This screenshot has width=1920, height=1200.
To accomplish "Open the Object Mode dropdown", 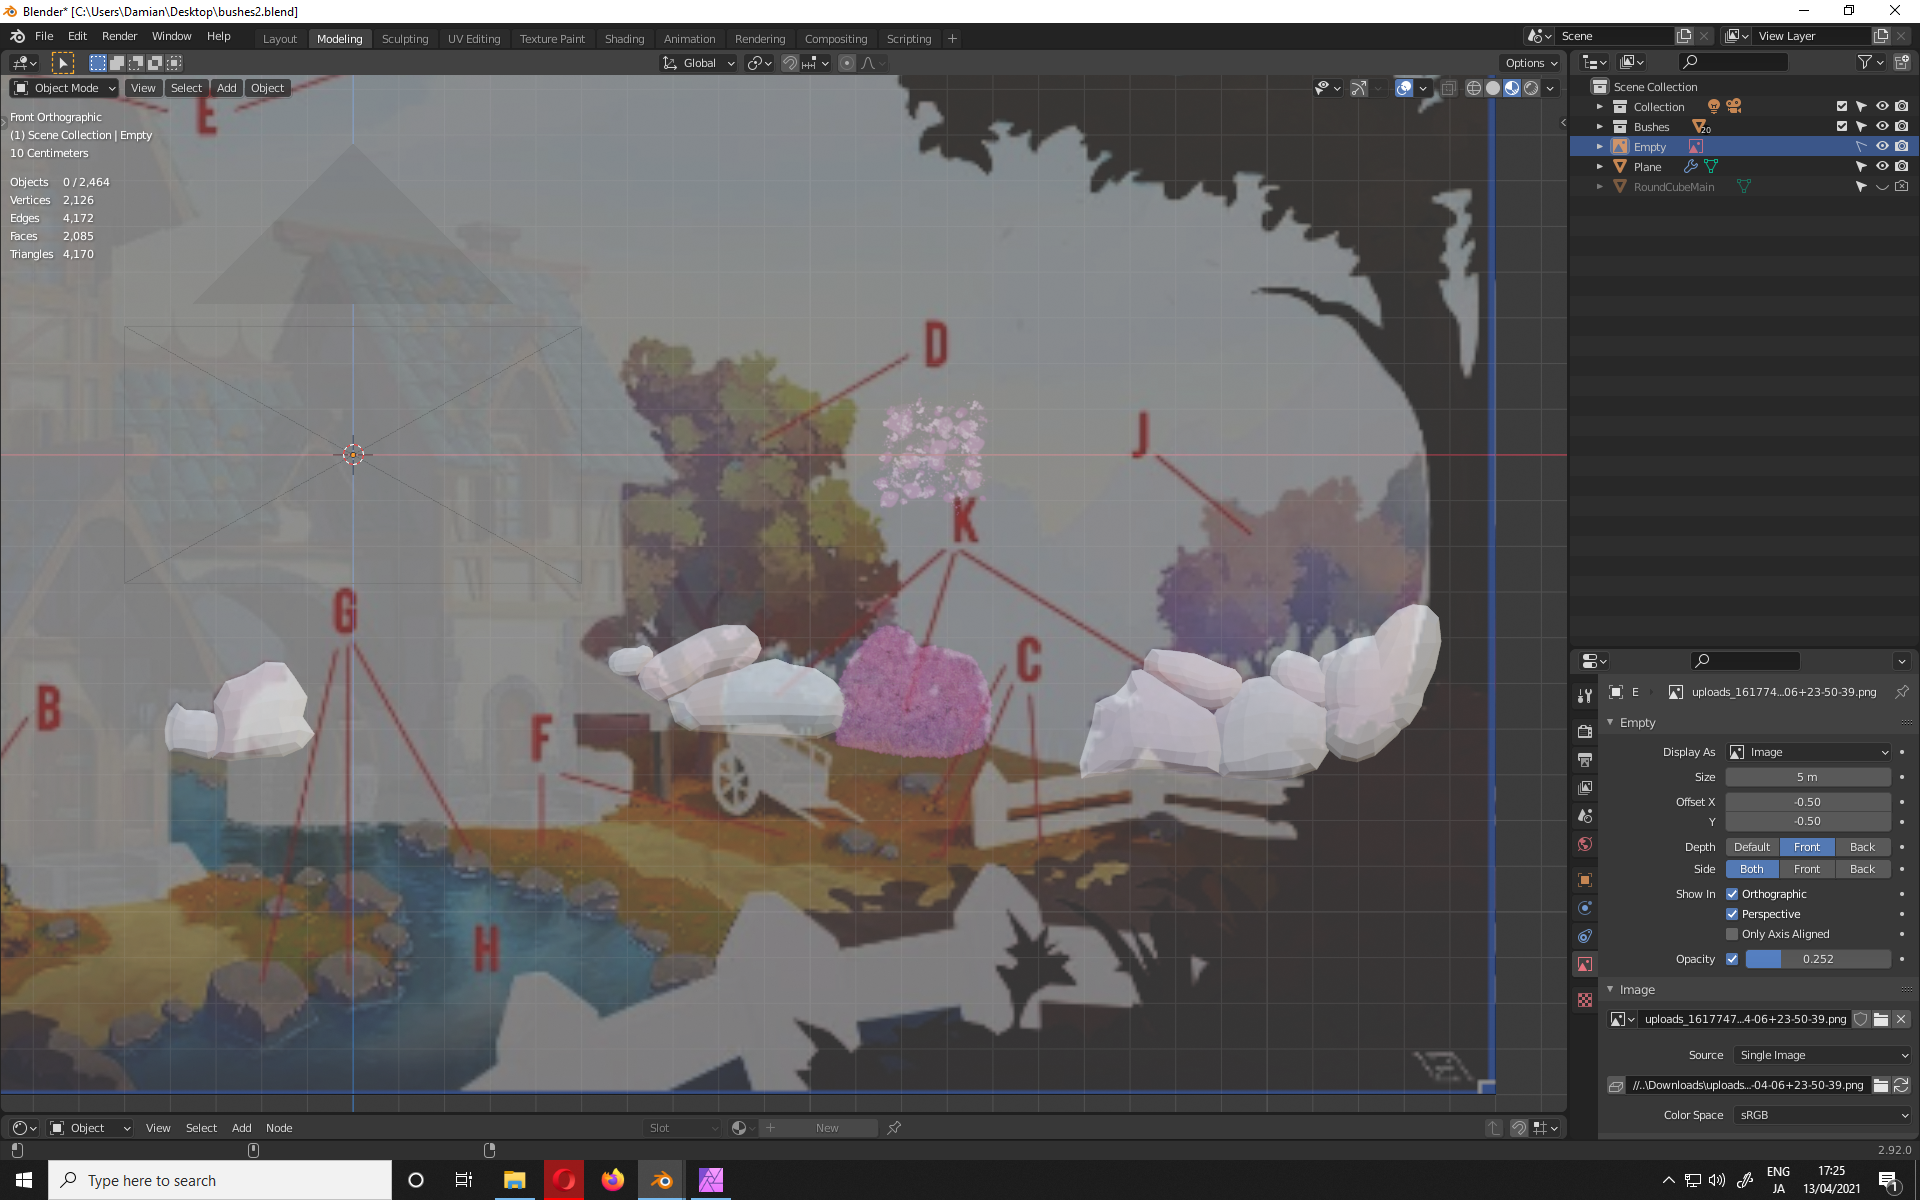I will click(x=66, y=88).
